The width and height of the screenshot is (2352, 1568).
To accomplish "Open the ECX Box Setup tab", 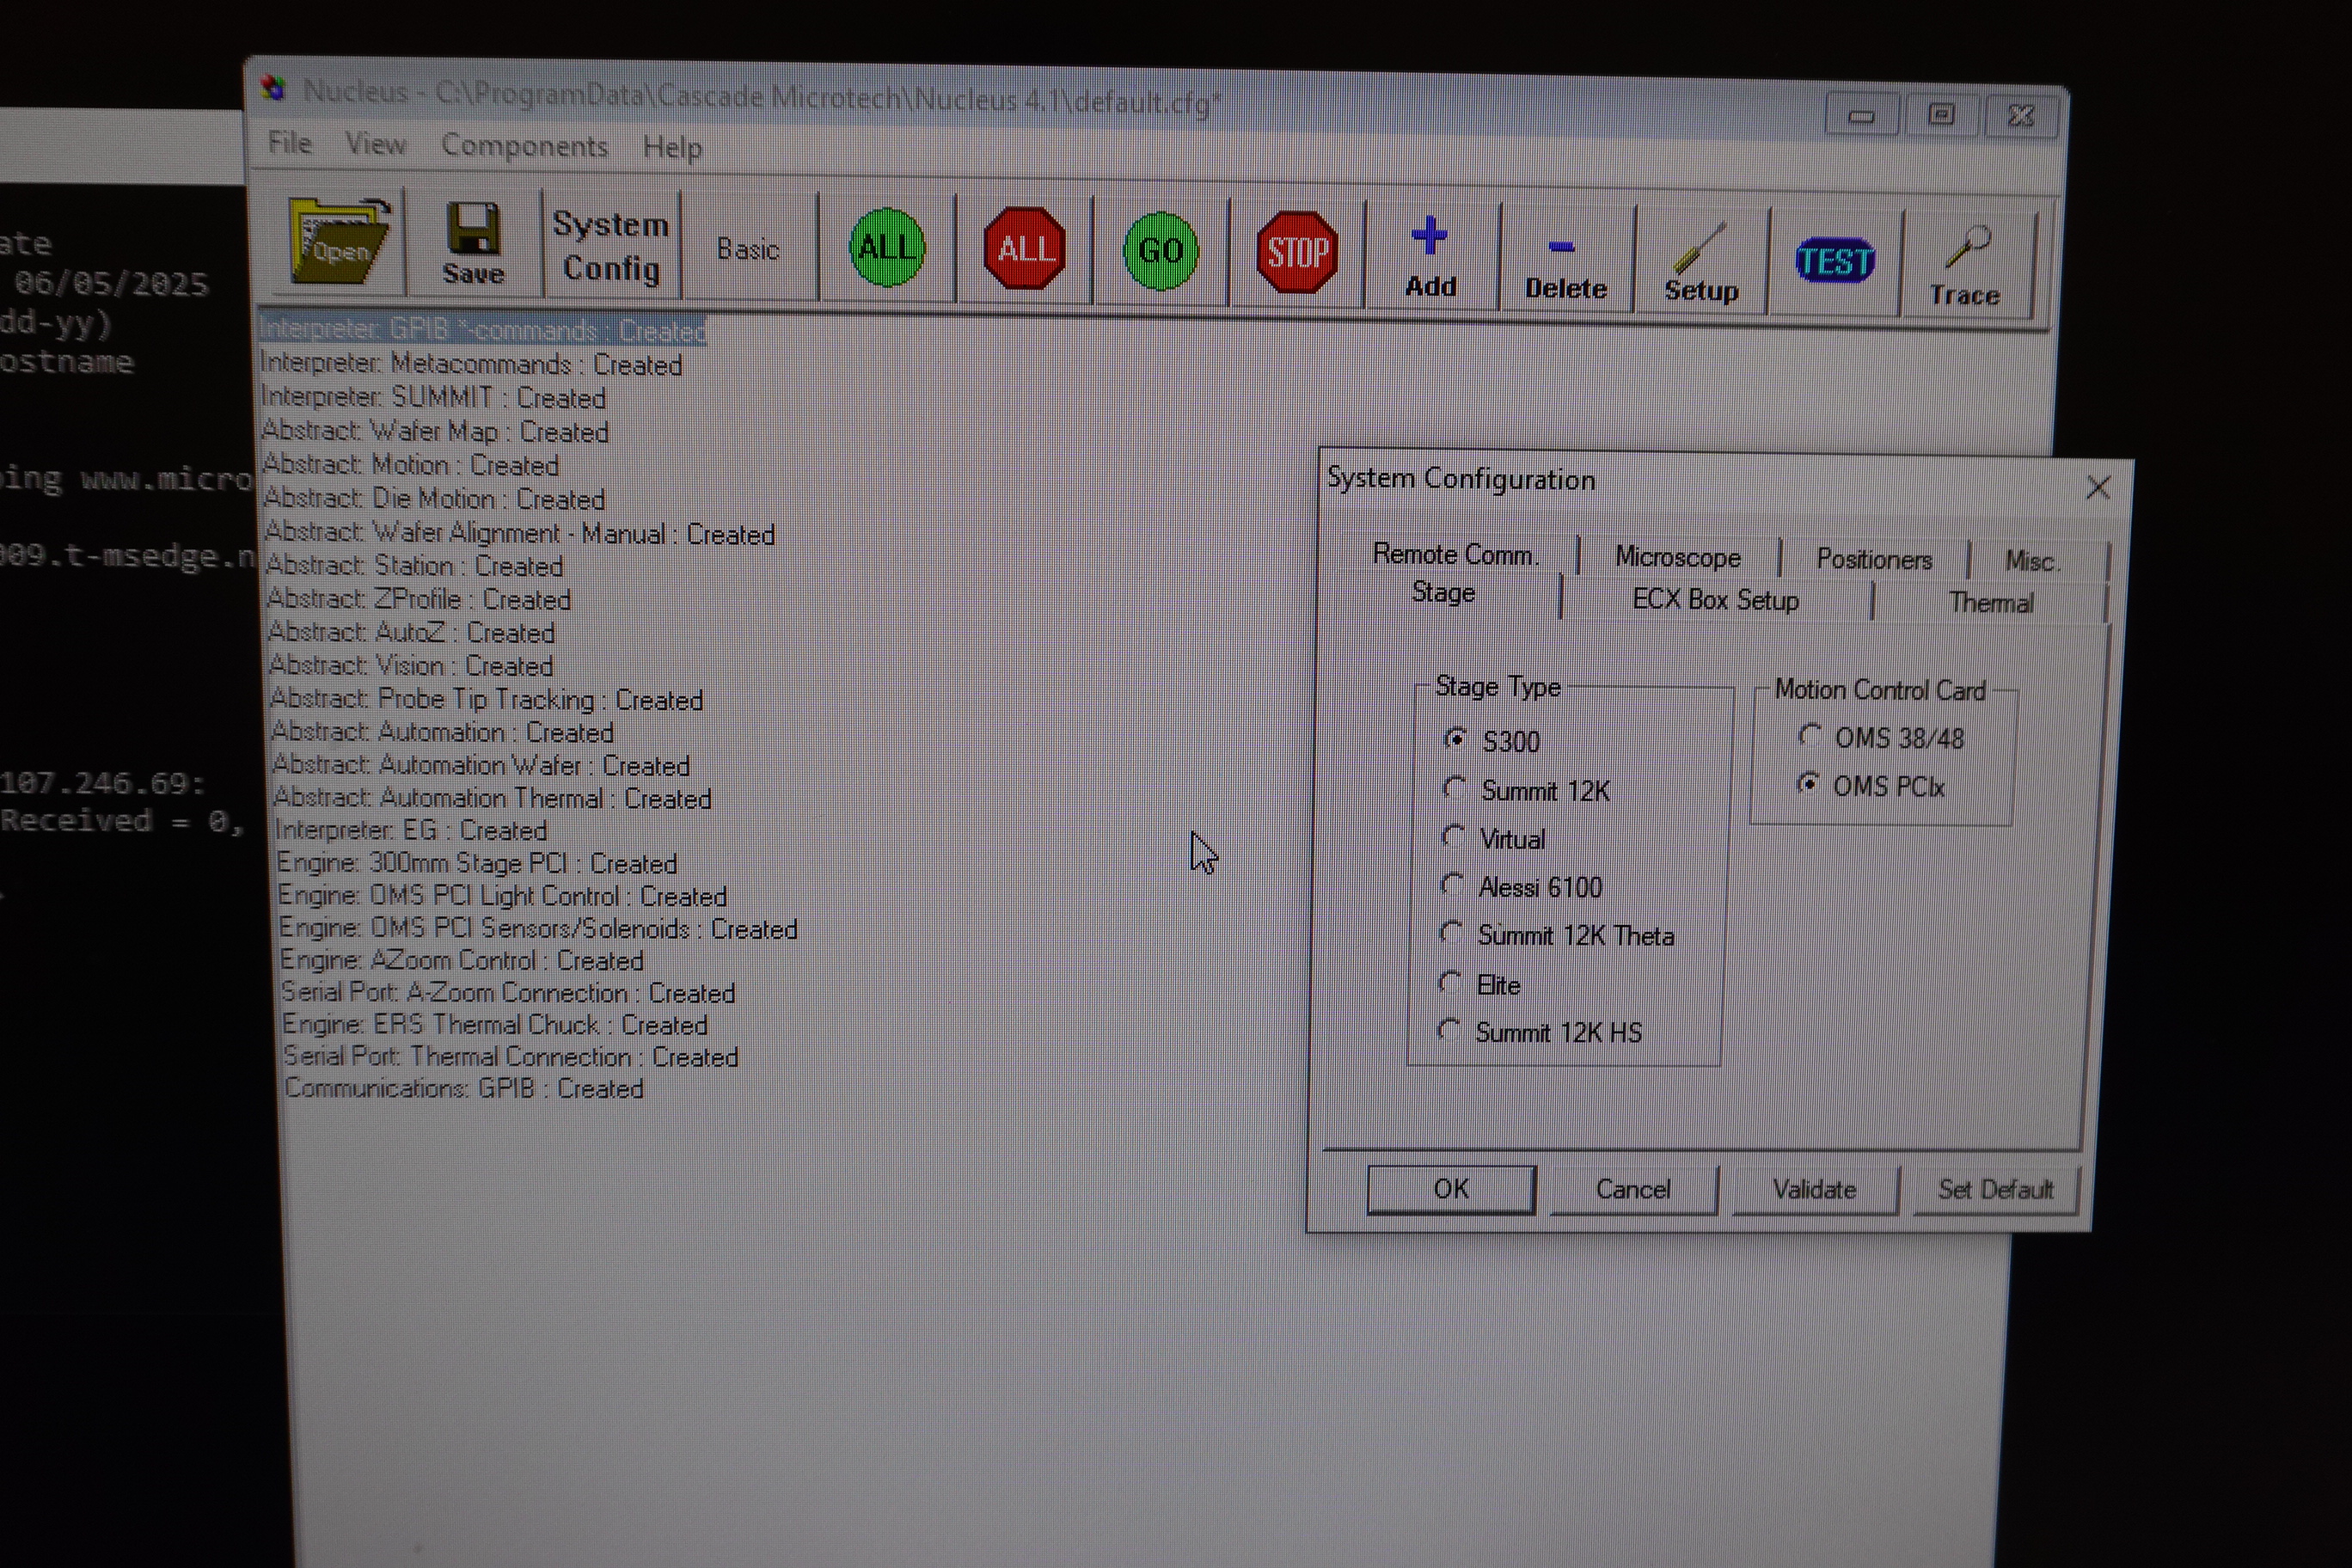I will click(1714, 600).
